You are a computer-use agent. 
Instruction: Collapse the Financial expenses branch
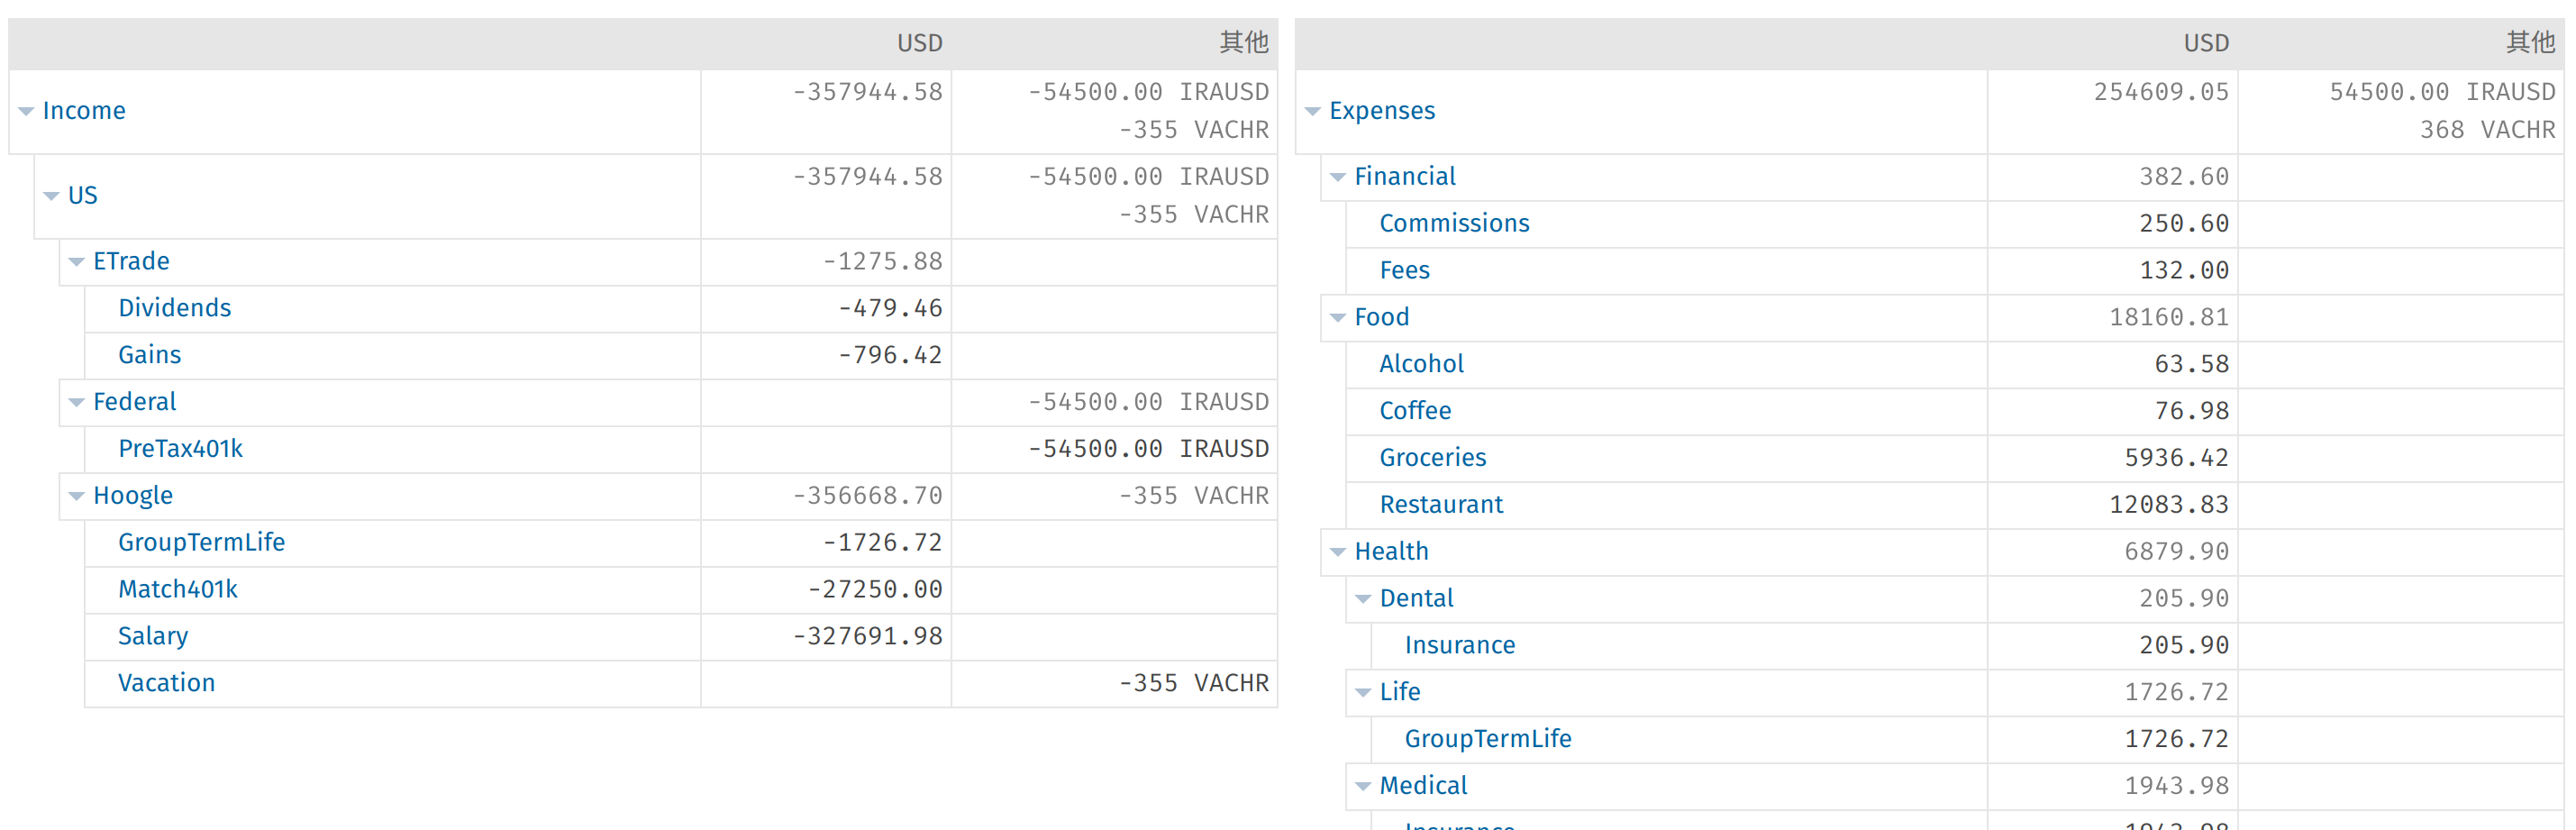[x=1338, y=177]
